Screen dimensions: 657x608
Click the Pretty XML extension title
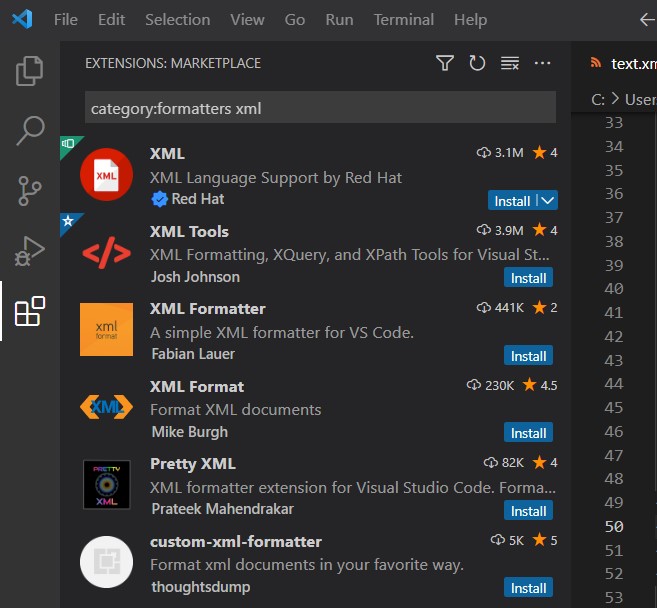coord(193,463)
